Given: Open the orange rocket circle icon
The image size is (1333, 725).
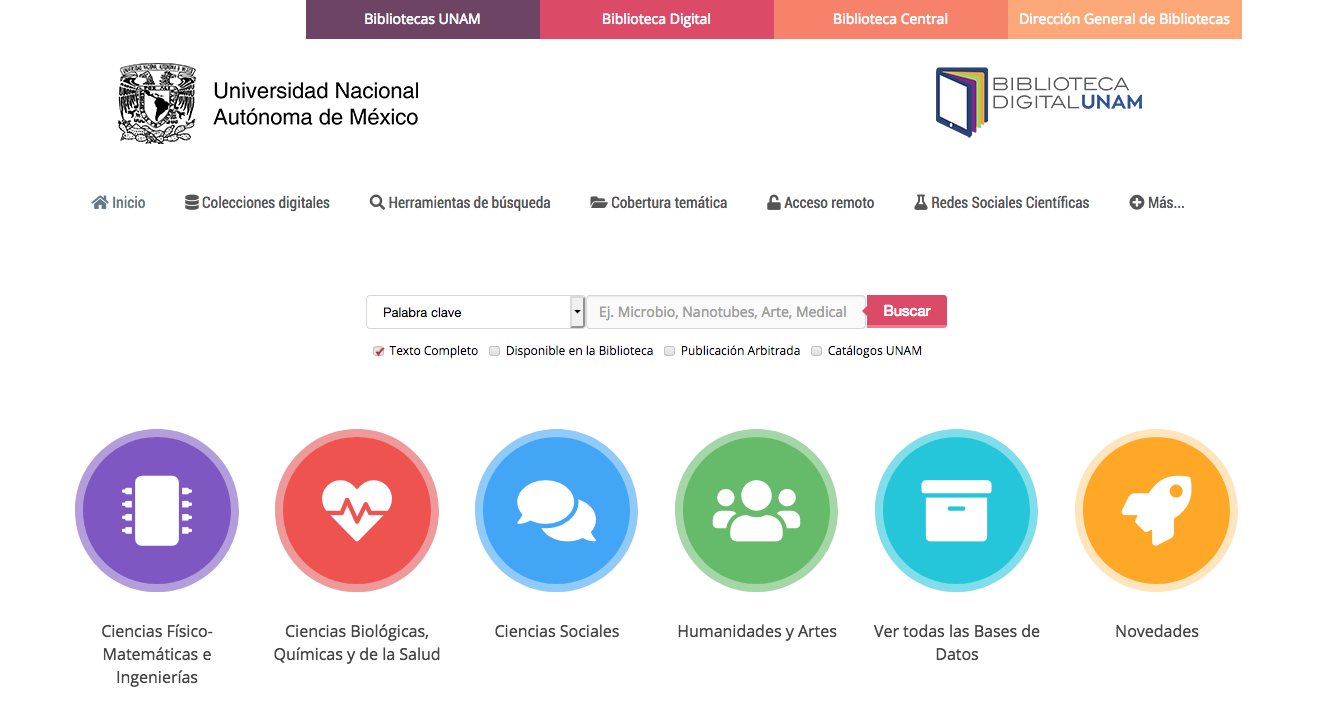Looking at the screenshot, I should (1157, 511).
